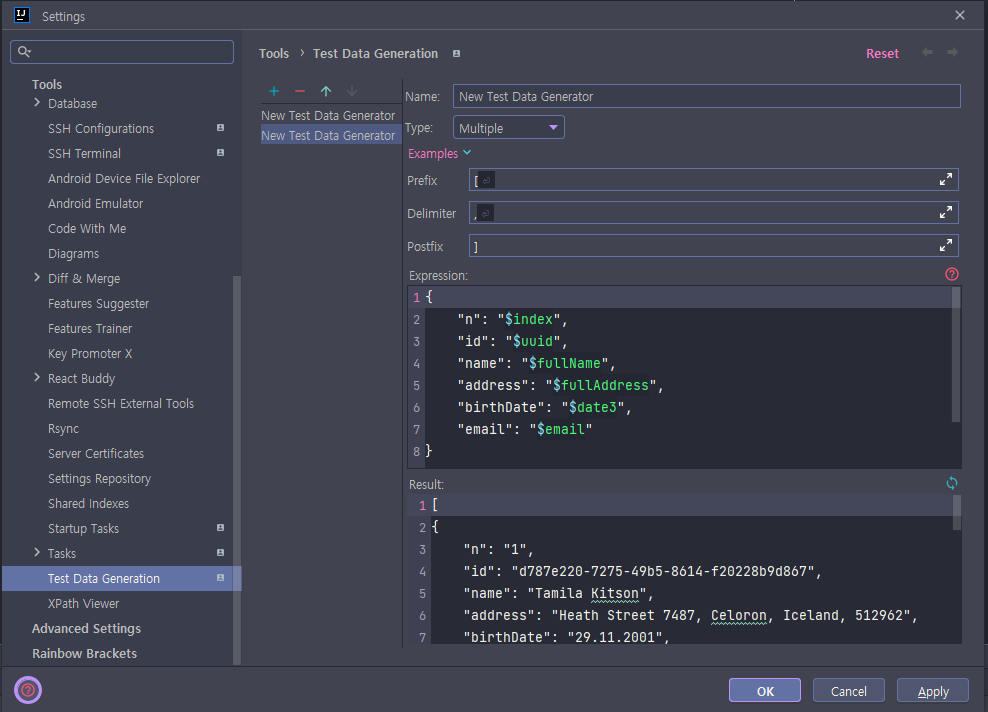
Task: Open XPath Viewer settings
Action: (83, 604)
